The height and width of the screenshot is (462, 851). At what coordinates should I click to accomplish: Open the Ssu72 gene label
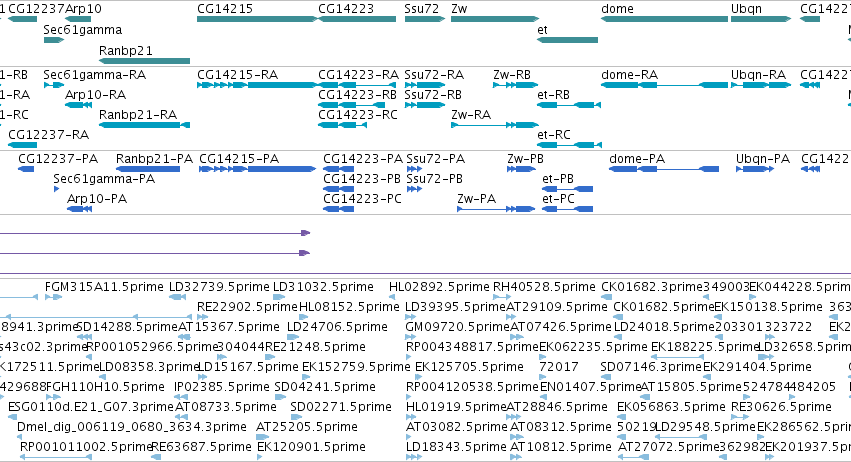[421, 9]
